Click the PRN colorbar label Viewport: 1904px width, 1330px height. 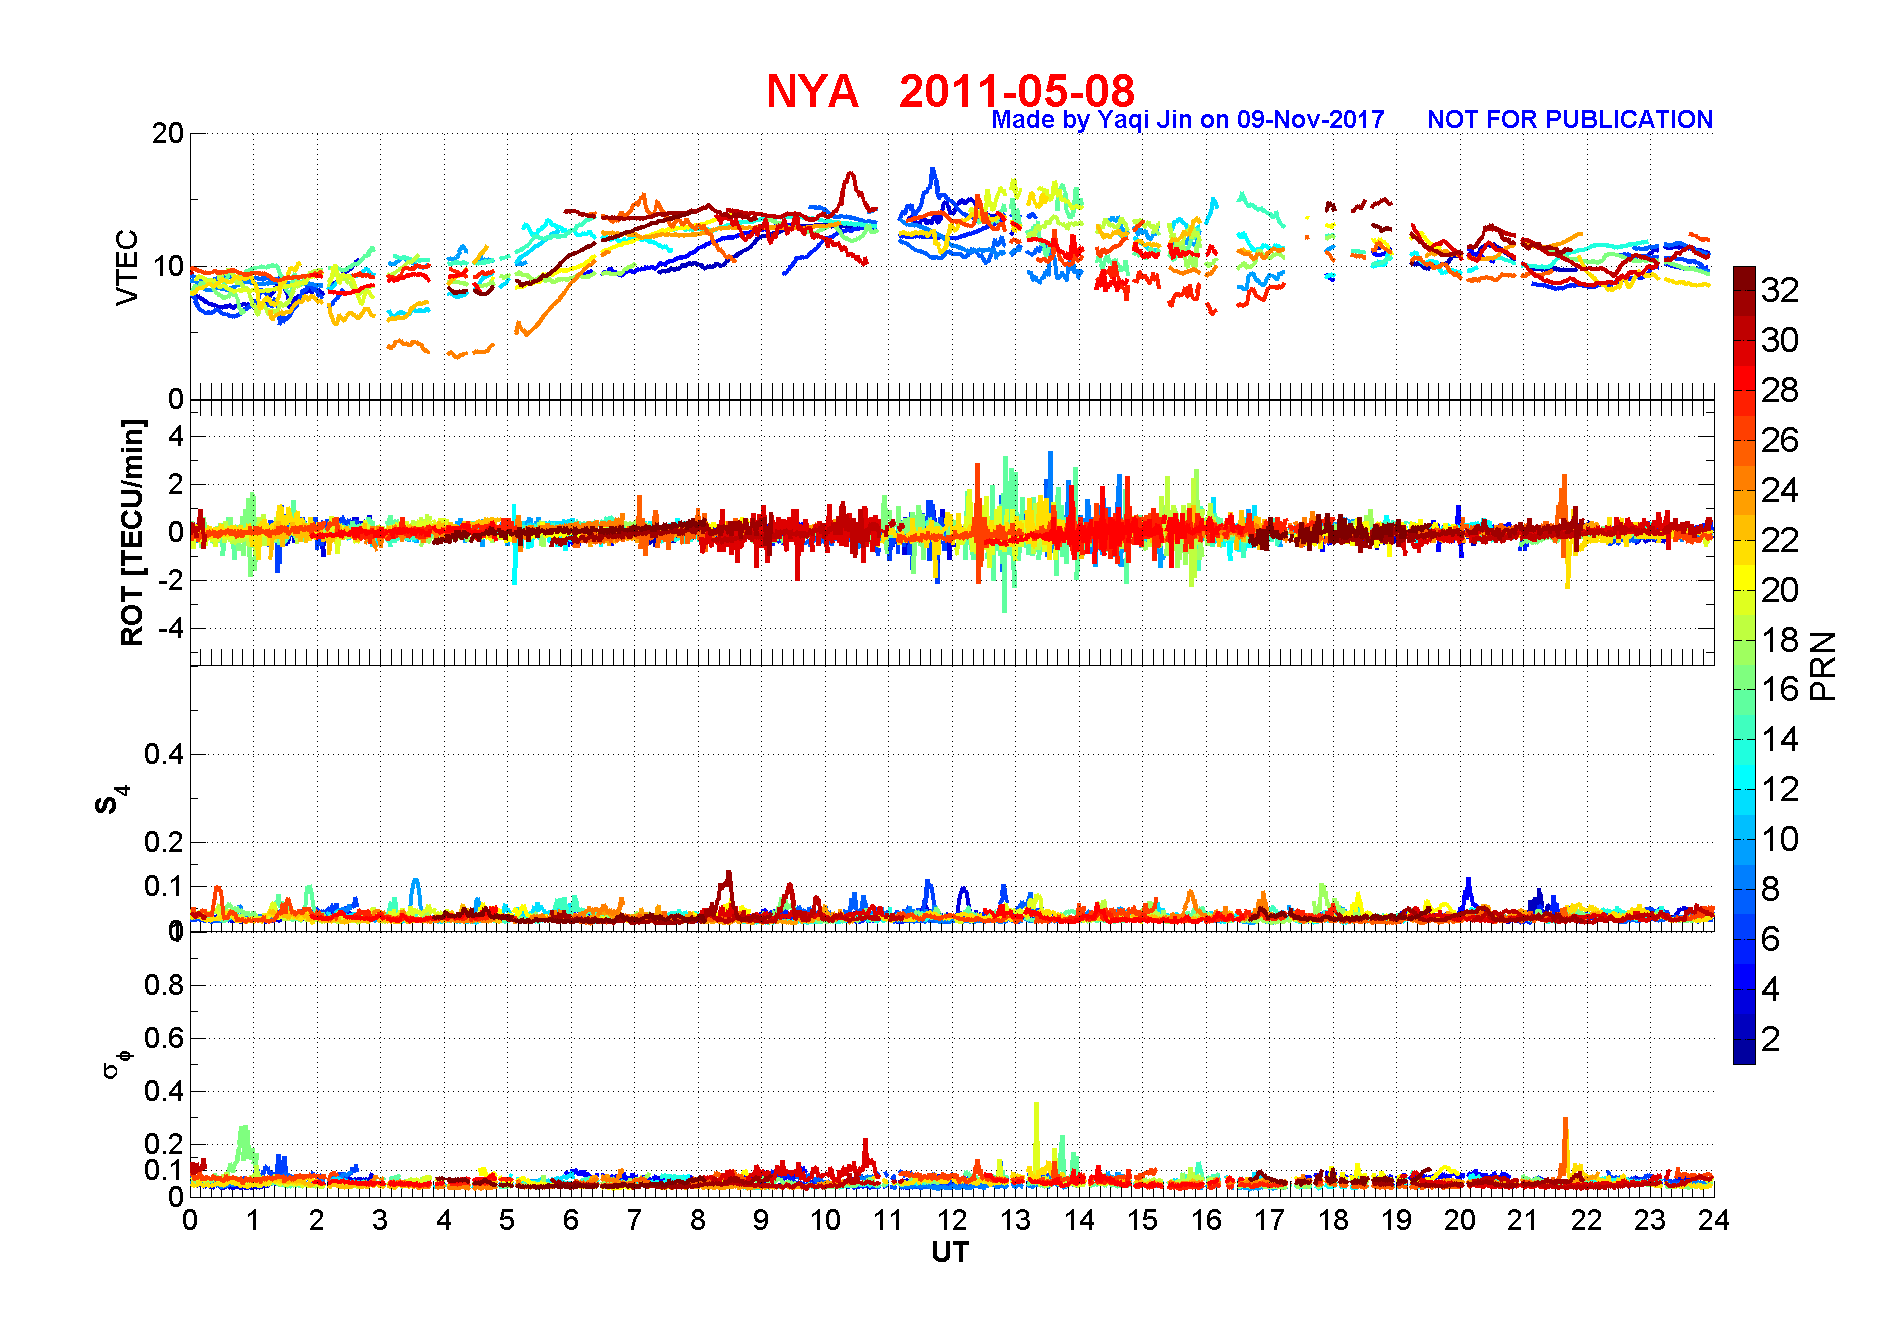tap(1823, 666)
